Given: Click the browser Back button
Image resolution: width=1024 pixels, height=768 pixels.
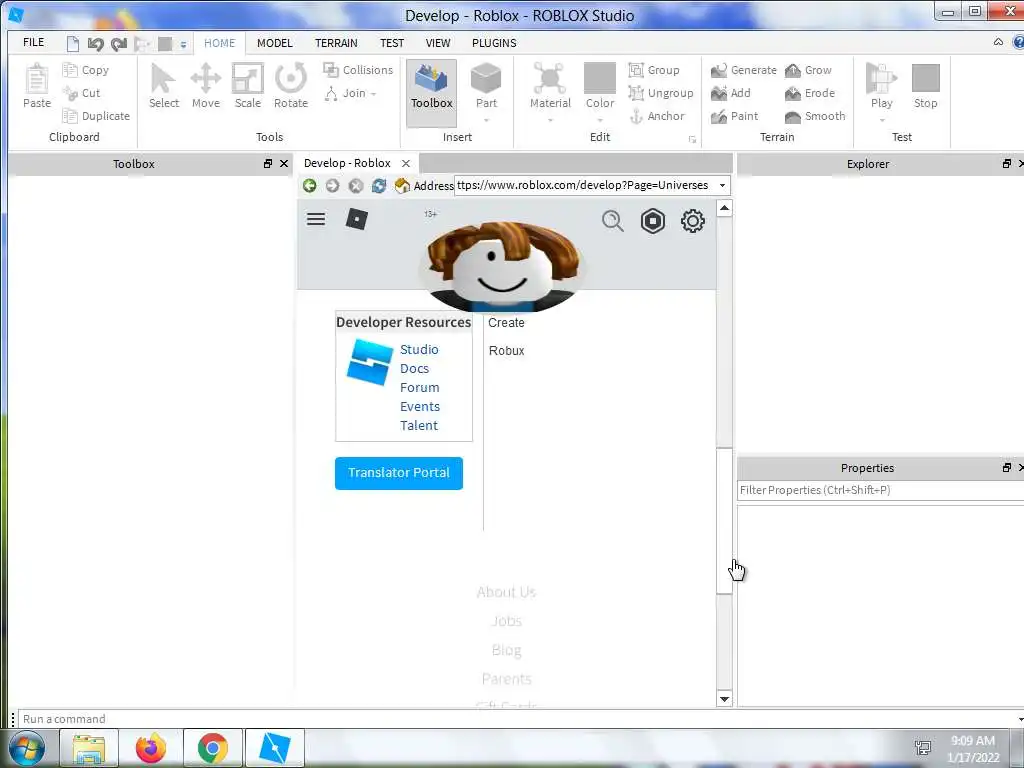Looking at the screenshot, I should [310, 185].
